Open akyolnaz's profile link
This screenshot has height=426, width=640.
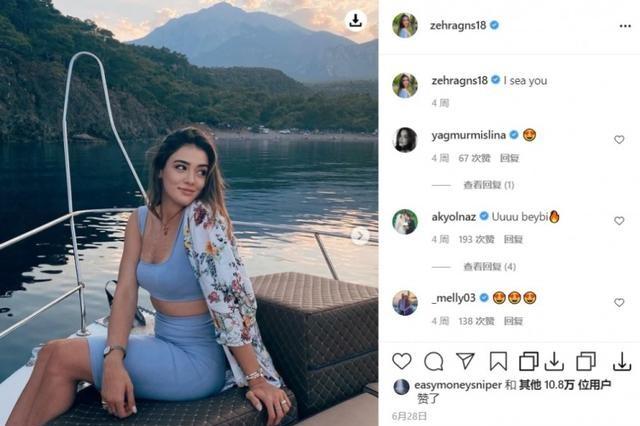(453, 217)
